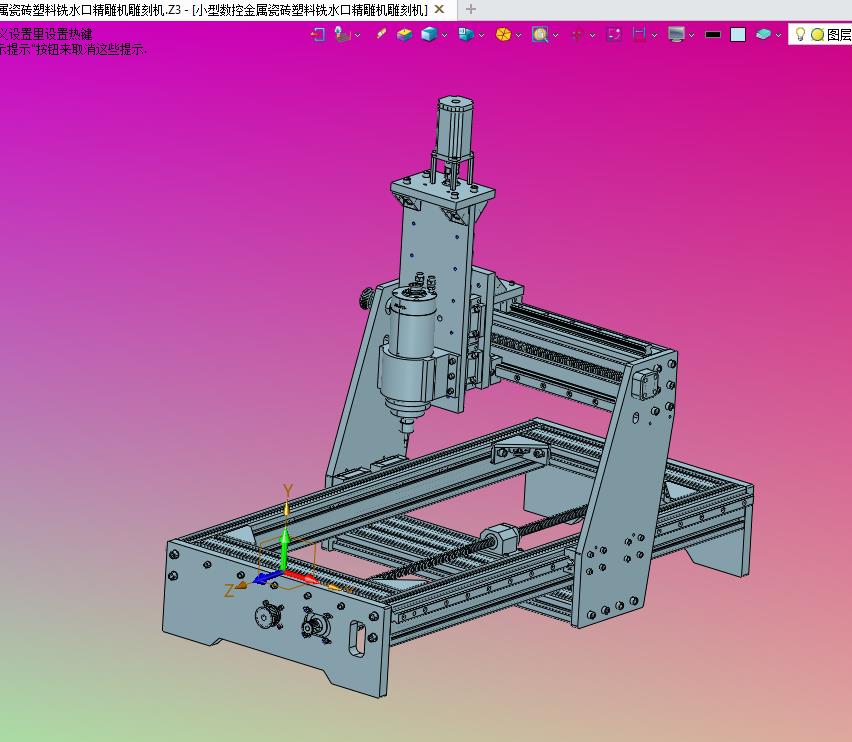The height and width of the screenshot is (742, 852).
Task: Toggle the light bulb visibility icon
Action: click(800, 34)
